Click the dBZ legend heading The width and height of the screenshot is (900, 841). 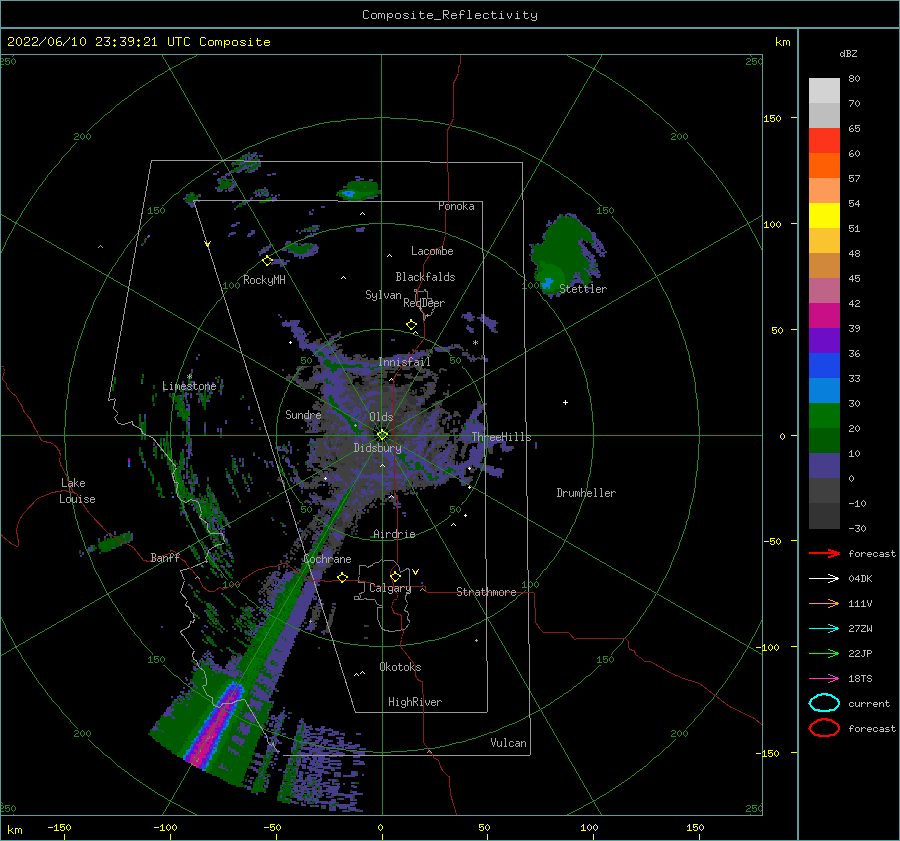point(848,53)
